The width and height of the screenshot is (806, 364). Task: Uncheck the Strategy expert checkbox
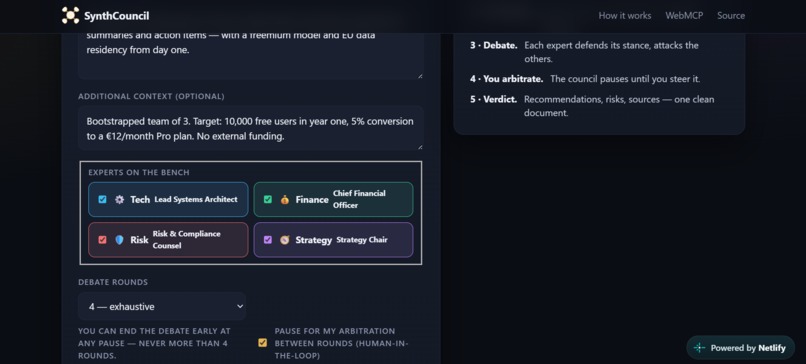(267, 240)
